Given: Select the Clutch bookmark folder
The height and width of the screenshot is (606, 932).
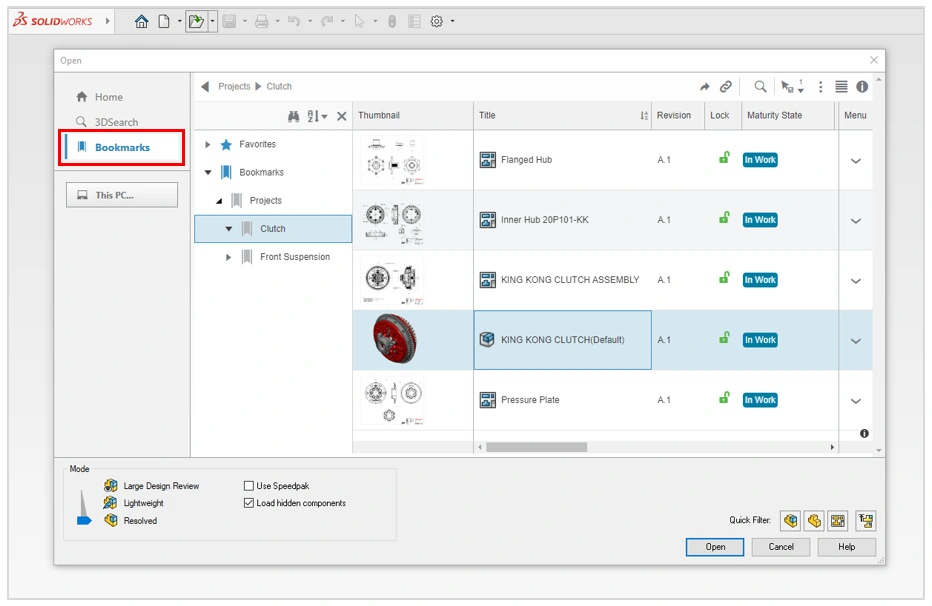Looking at the screenshot, I should [x=273, y=229].
